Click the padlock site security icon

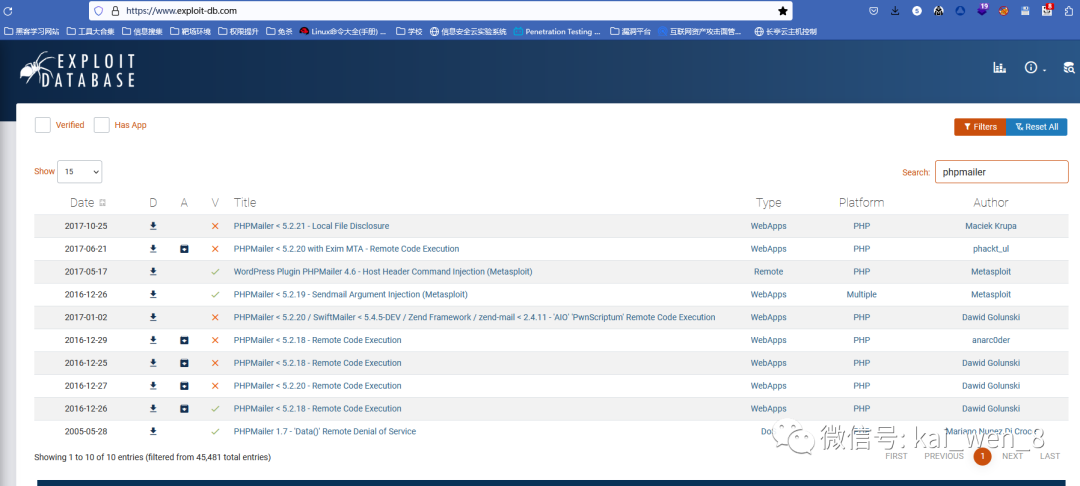coord(115,11)
